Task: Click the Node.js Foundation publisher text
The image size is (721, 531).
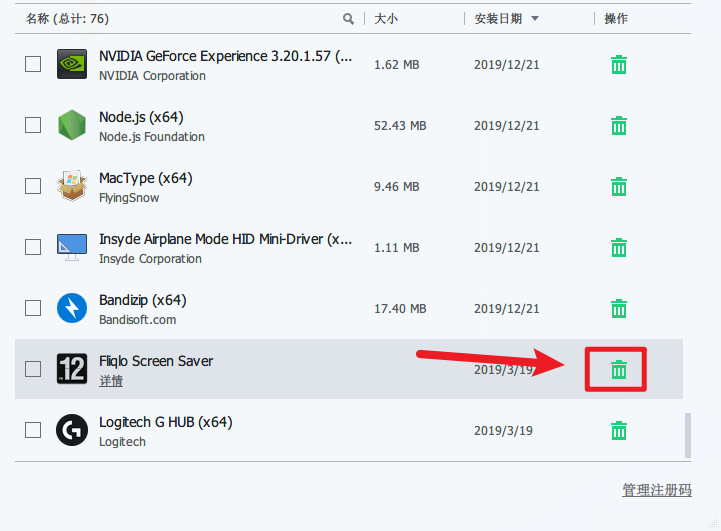Action: pos(152,137)
